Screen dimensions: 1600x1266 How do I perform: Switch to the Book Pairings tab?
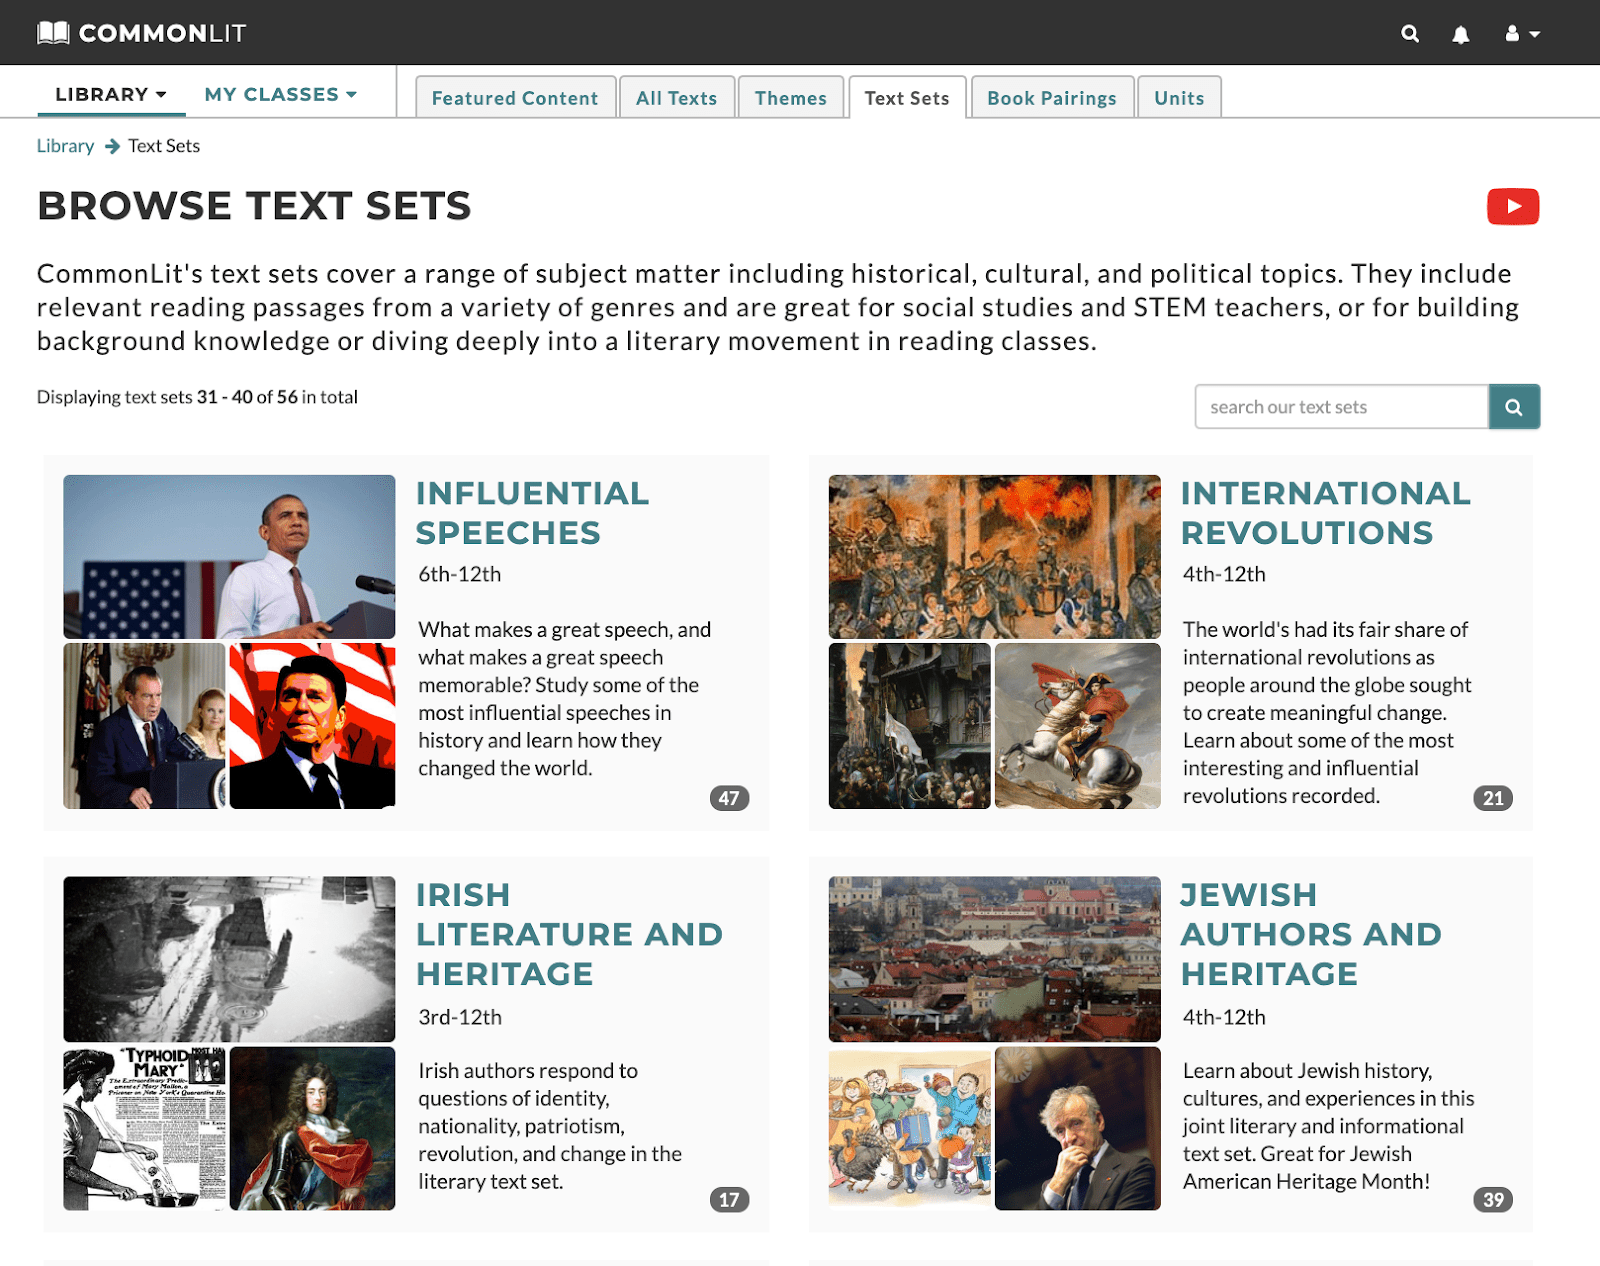pyautogui.click(x=1052, y=98)
